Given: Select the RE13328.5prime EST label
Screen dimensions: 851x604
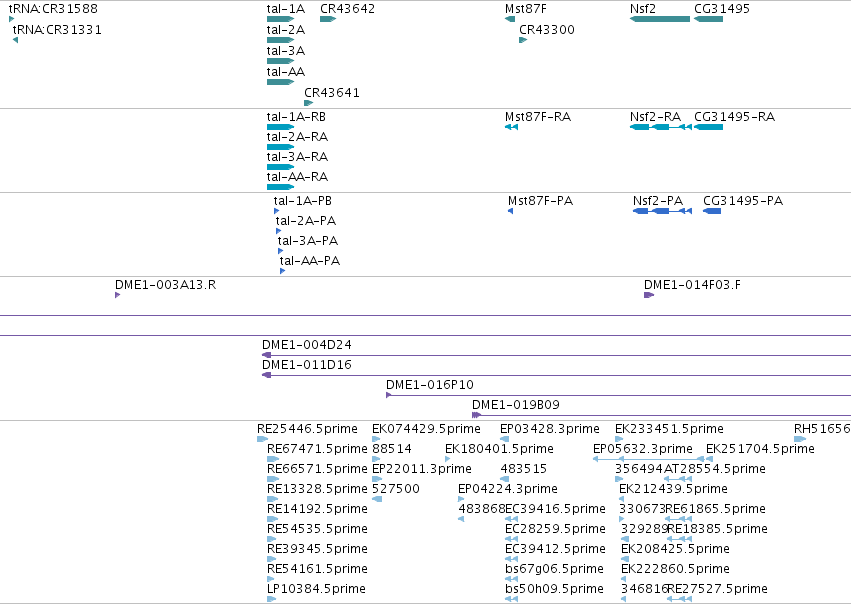Looking at the screenshot, I should (317, 489).
